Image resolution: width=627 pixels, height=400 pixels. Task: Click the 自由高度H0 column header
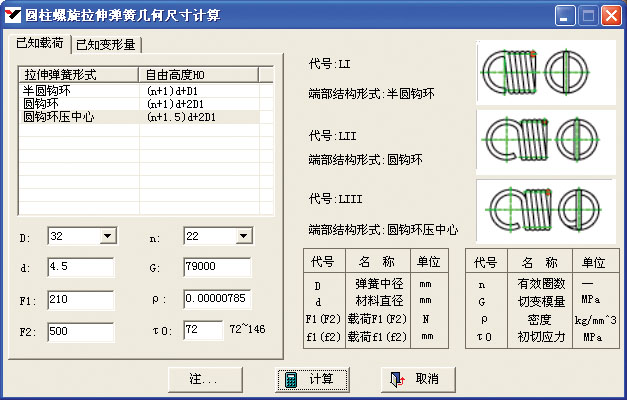(196, 74)
